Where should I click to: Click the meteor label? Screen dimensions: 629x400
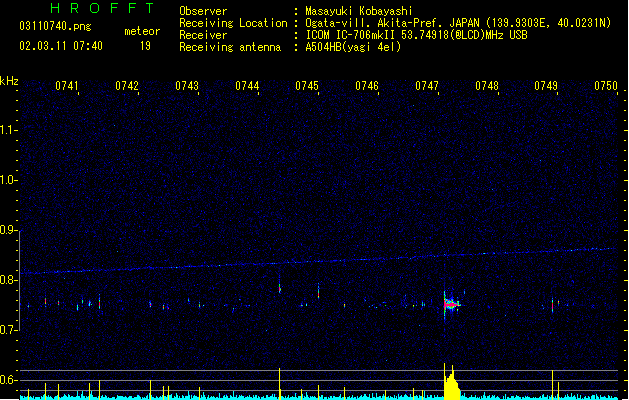[x=142, y=31]
